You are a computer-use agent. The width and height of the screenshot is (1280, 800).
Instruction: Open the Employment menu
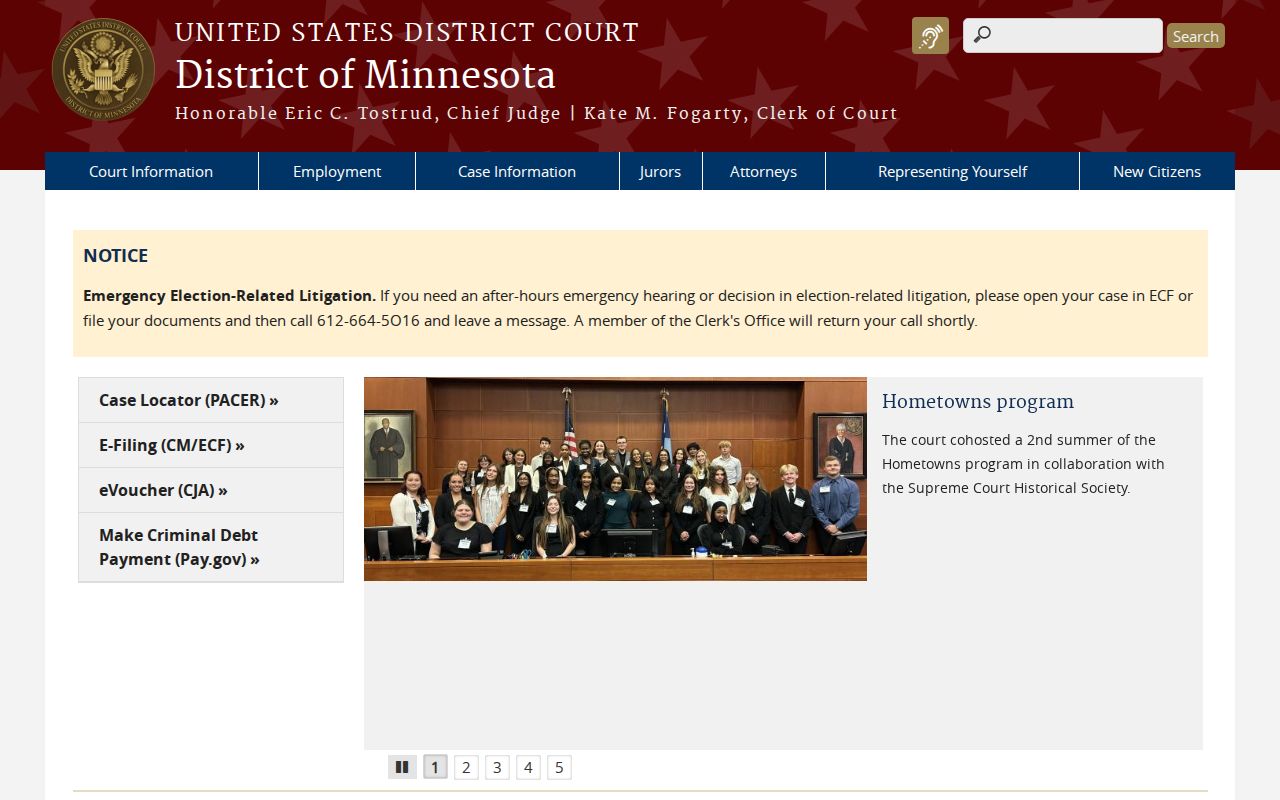coord(337,171)
